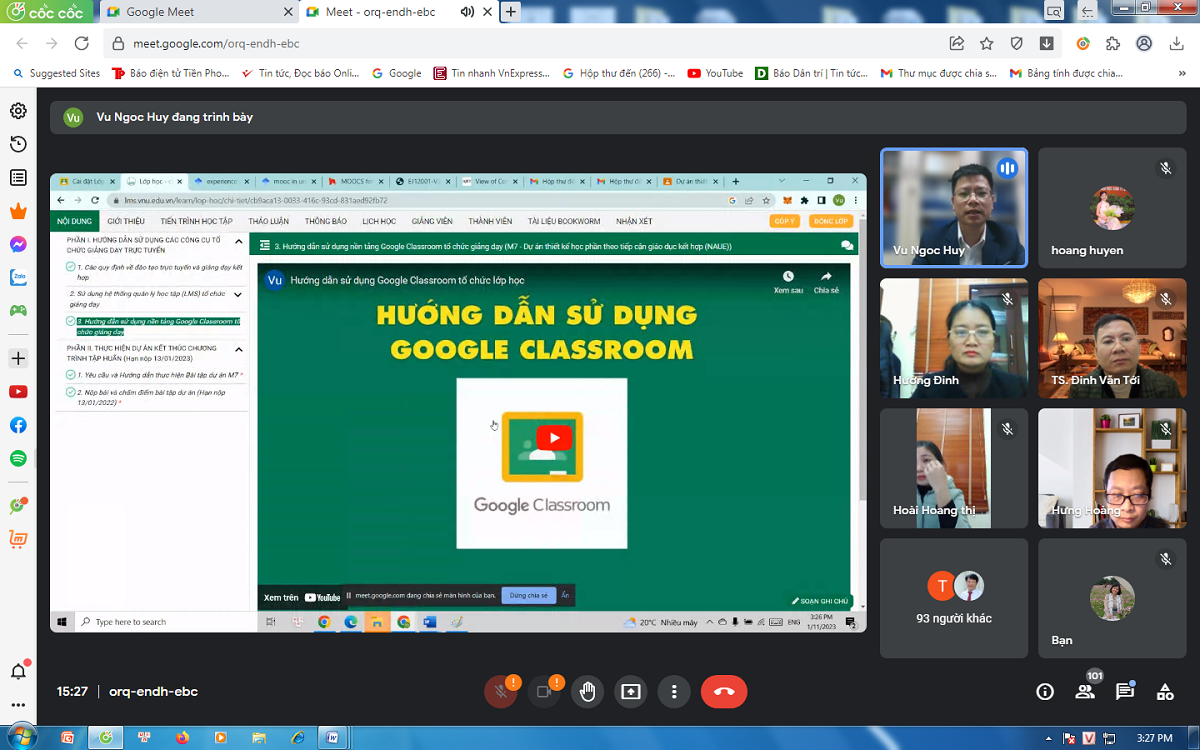1200x750 pixels.
Task: Open Messenger from the sidebar
Action: pos(18,244)
